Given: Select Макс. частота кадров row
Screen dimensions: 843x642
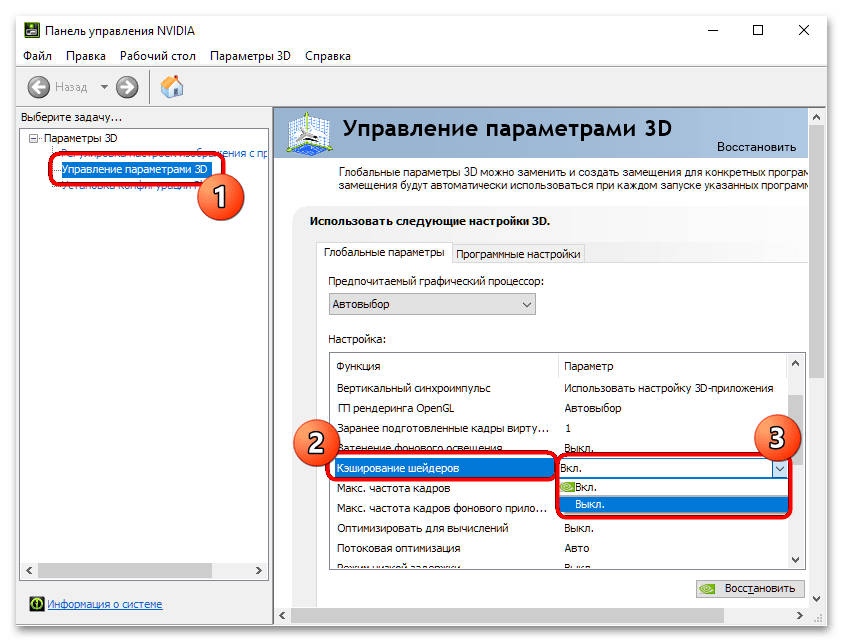Looking at the screenshot, I should (x=393, y=488).
